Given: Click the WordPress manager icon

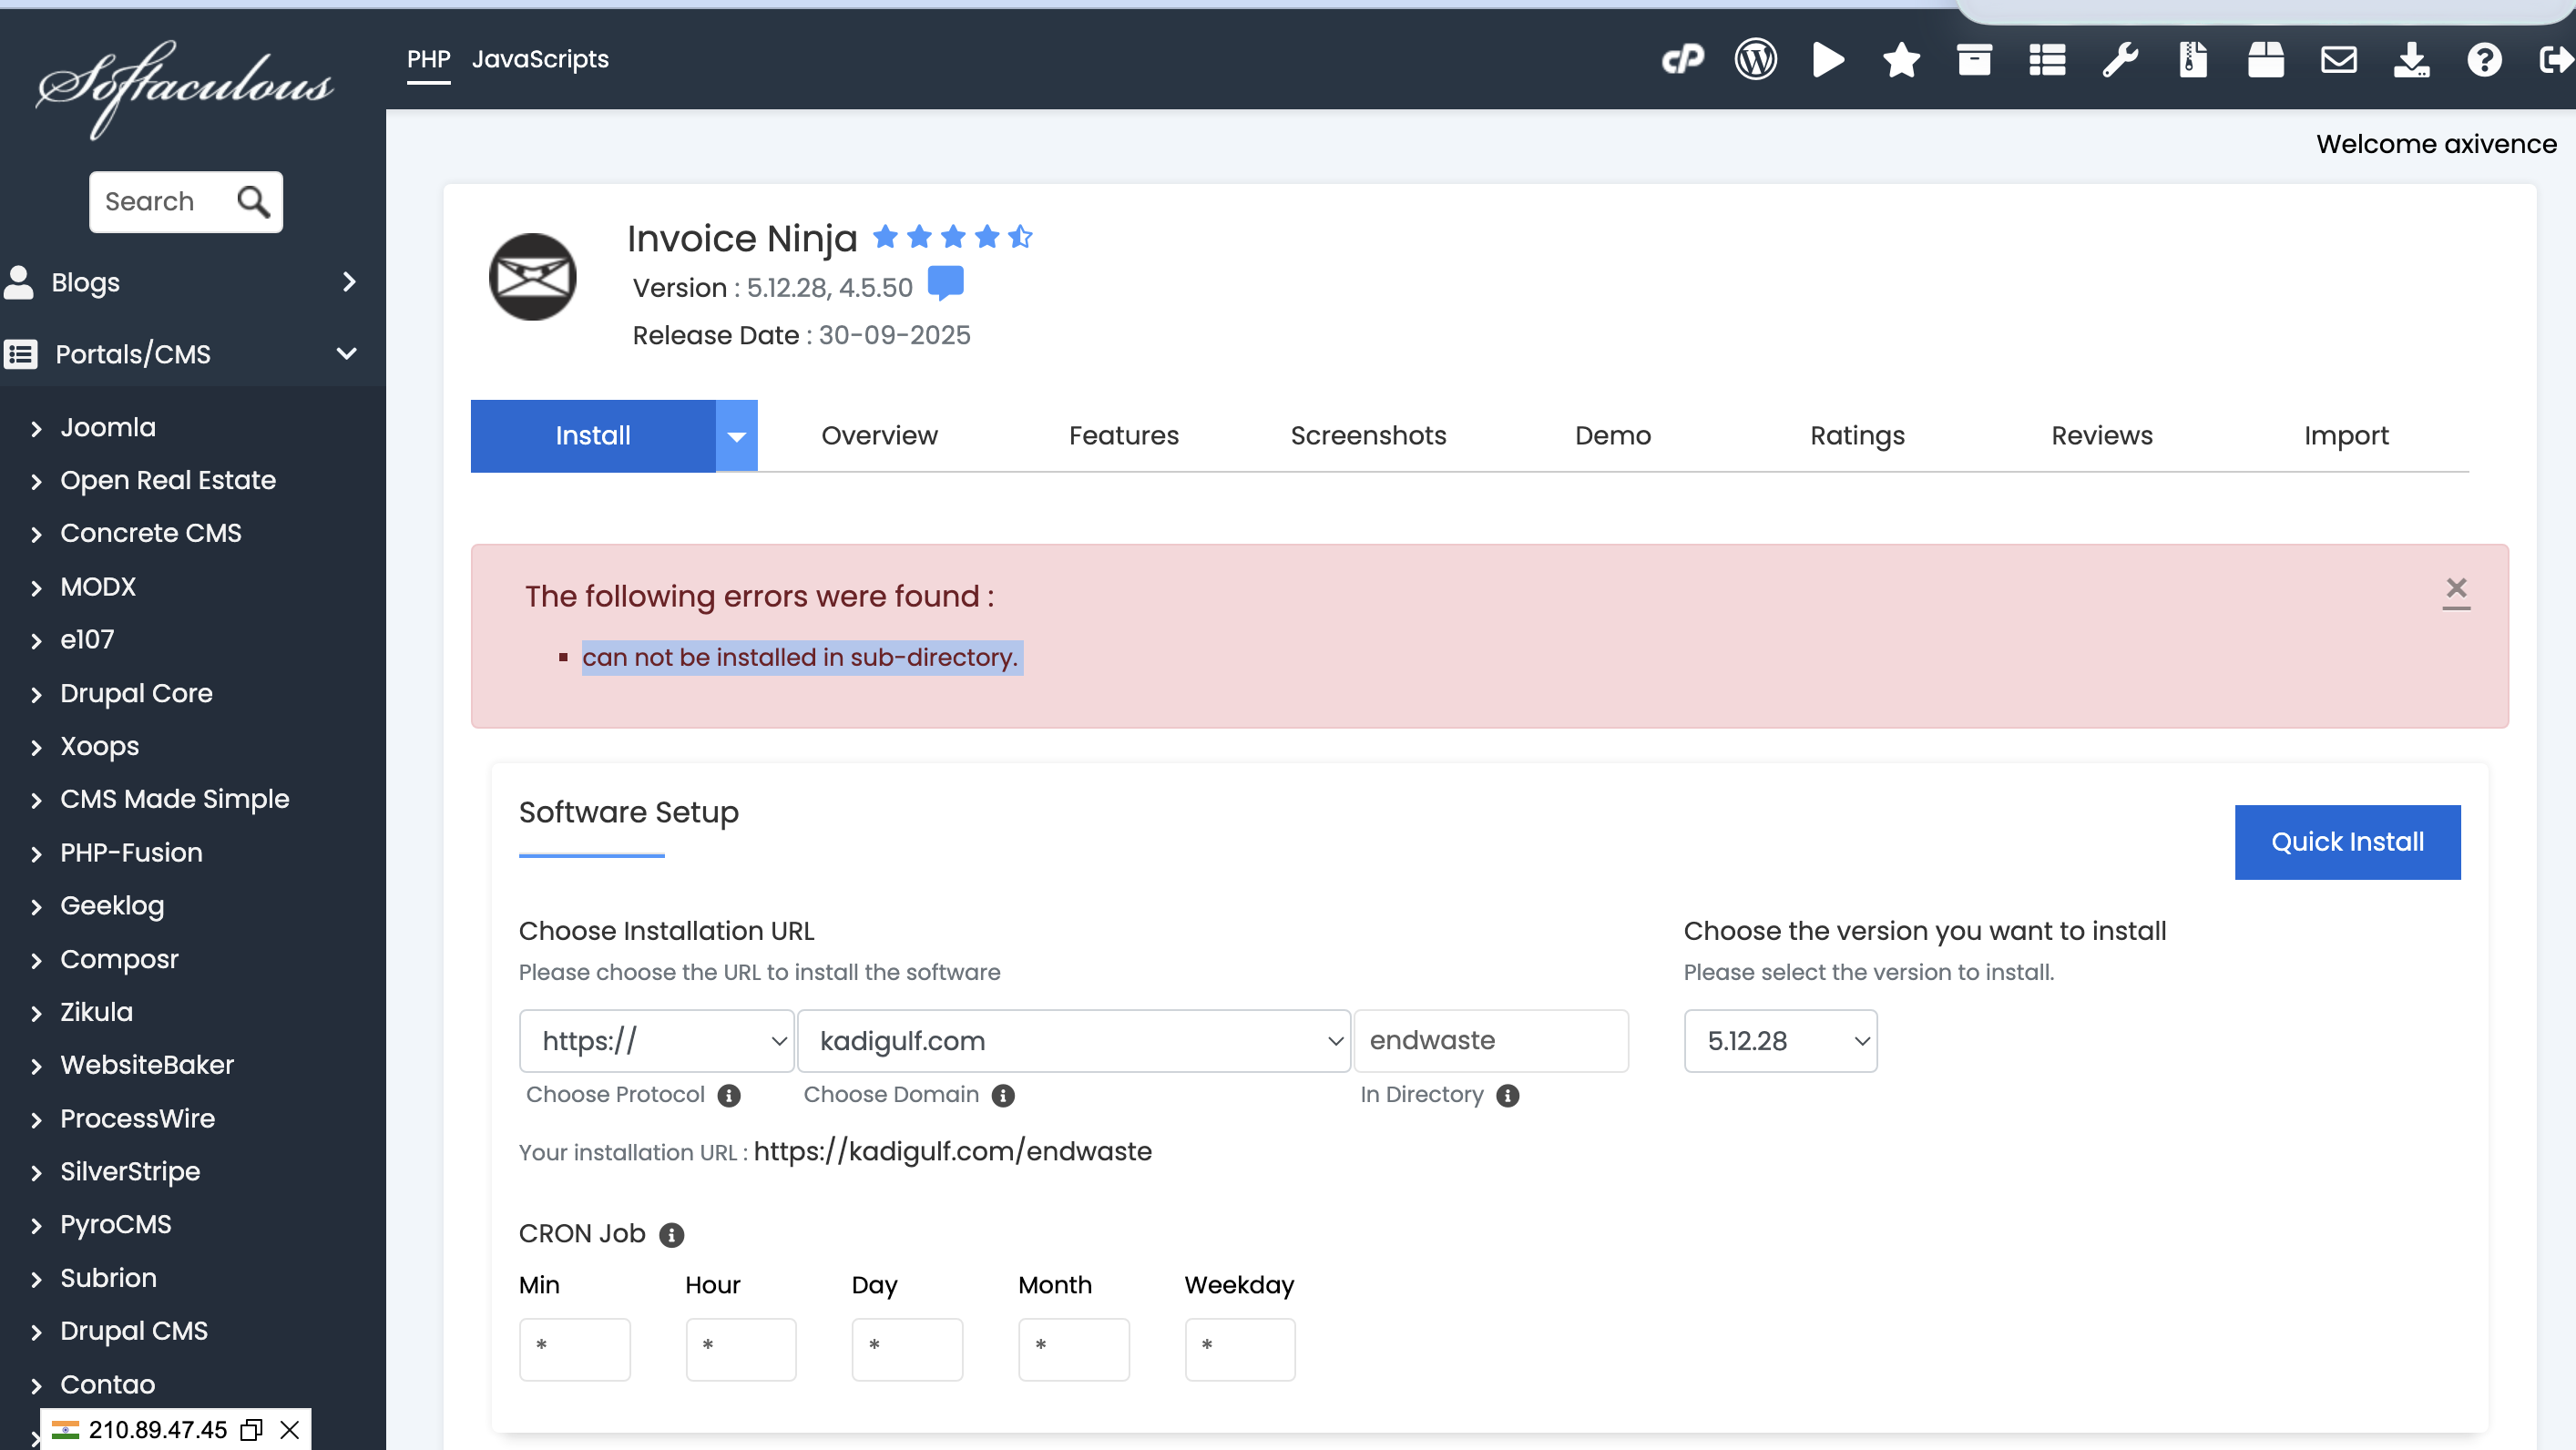Looking at the screenshot, I should 1755,60.
